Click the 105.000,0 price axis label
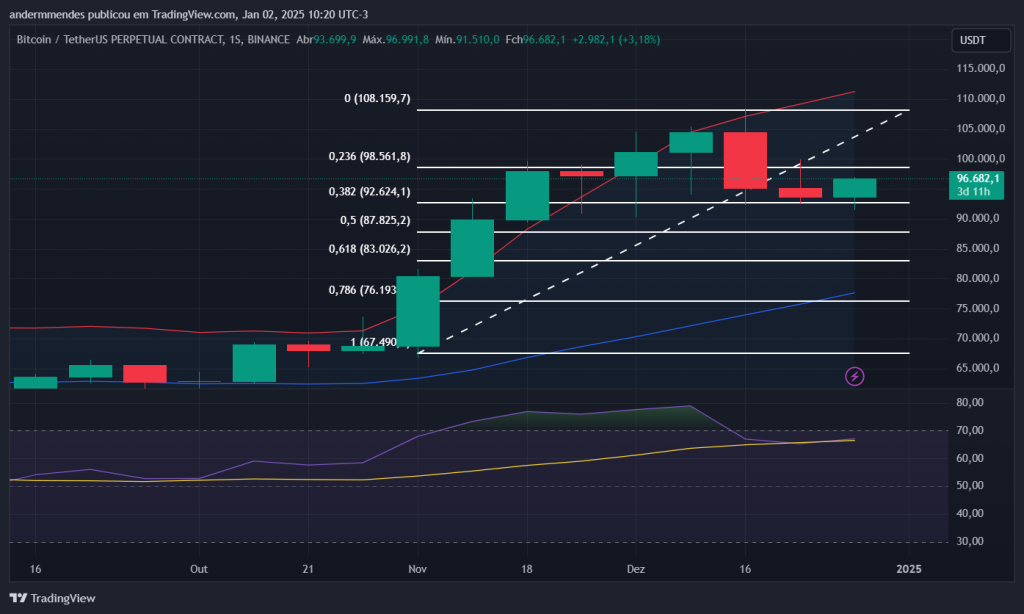The image size is (1024, 614). [x=980, y=128]
